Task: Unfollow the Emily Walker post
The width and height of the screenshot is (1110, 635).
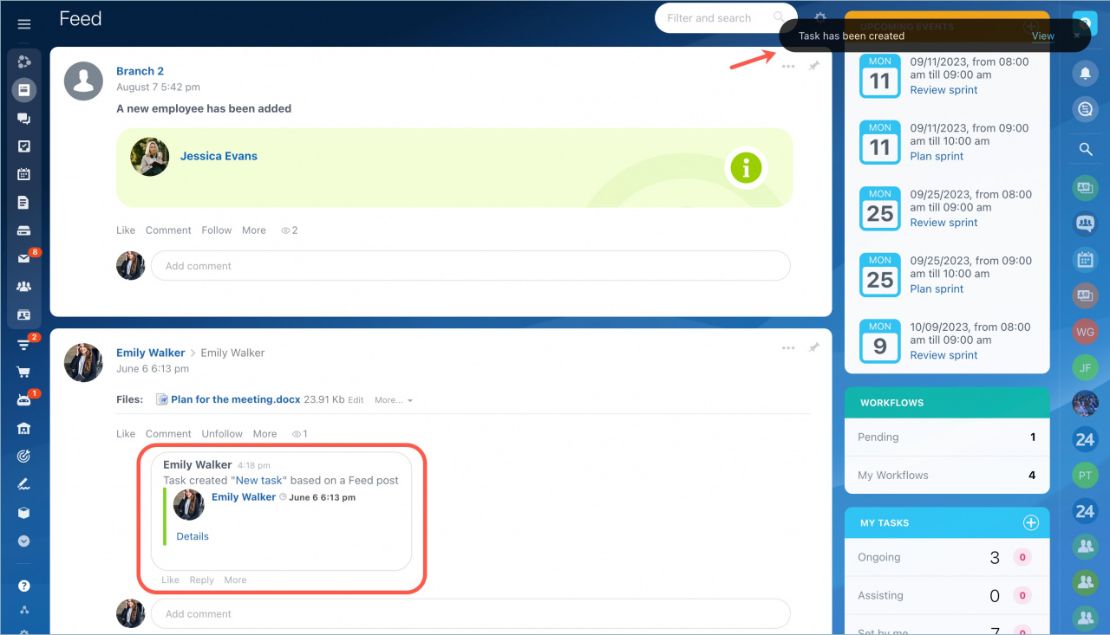Action: tap(222, 434)
